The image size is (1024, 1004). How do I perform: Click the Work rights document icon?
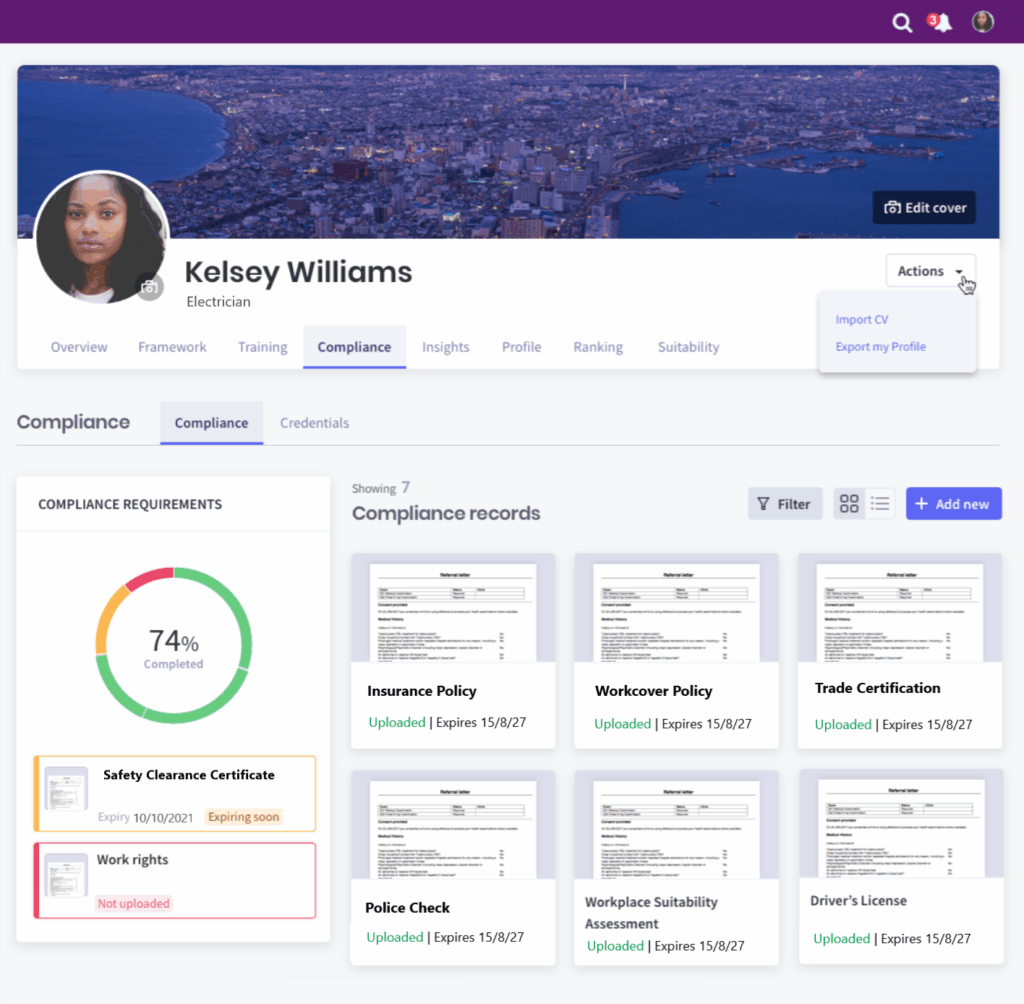point(66,875)
